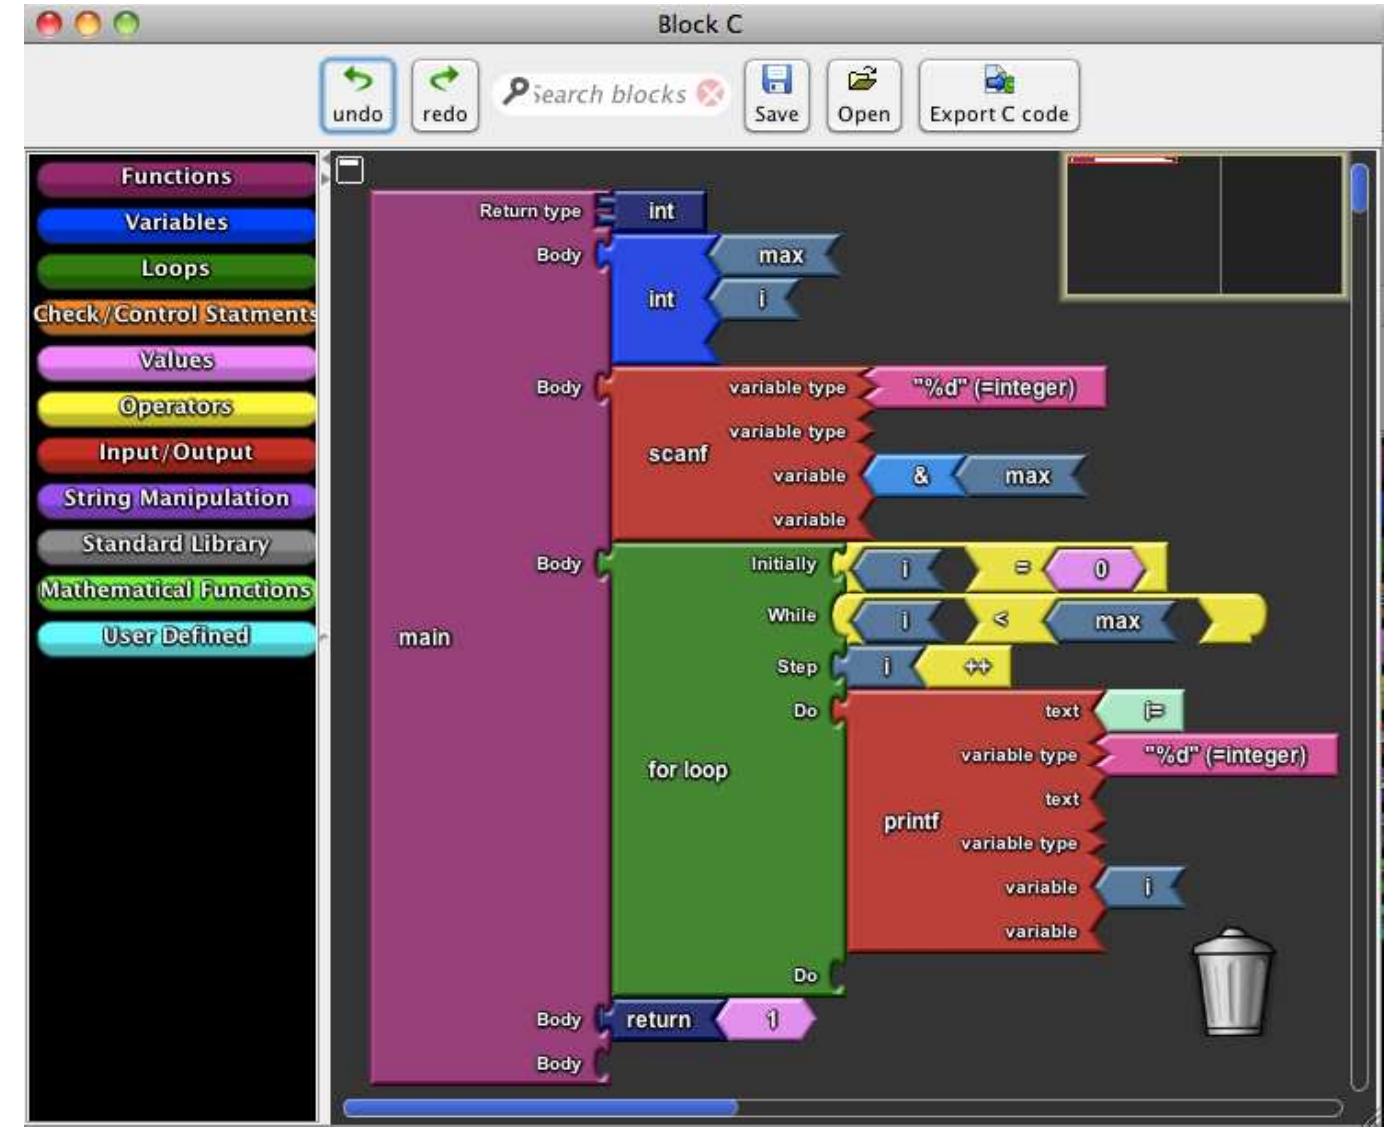Click the horizontal scrollbar thumb
This screenshot has width=1397, height=1136.
pyautogui.click(x=540, y=1107)
